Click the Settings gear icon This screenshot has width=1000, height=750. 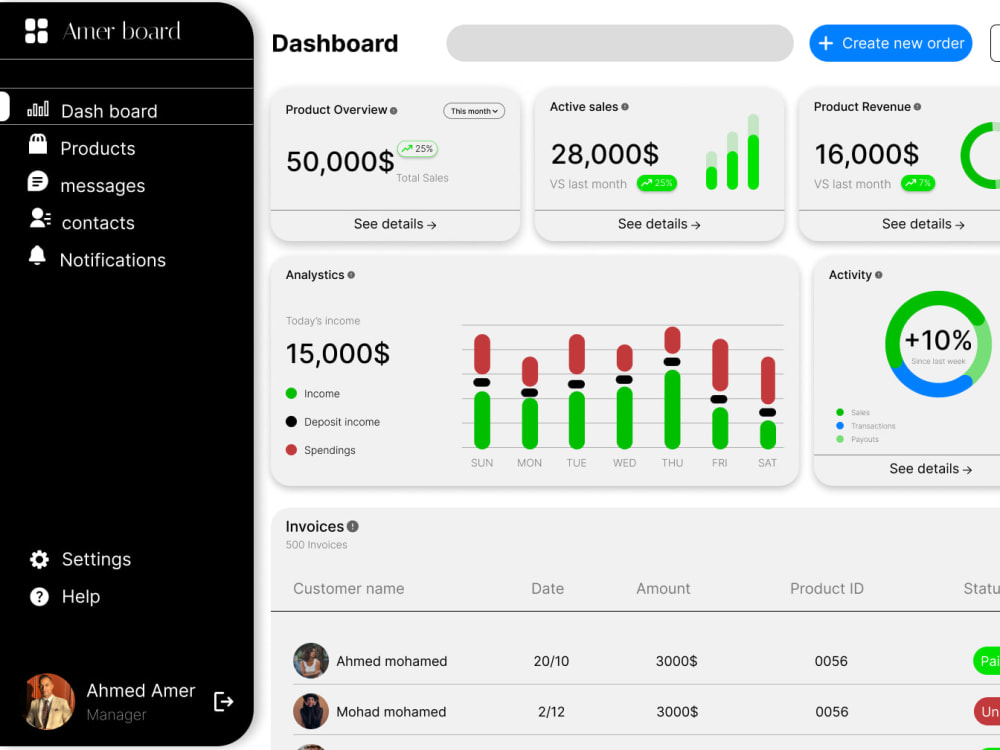pos(39,559)
